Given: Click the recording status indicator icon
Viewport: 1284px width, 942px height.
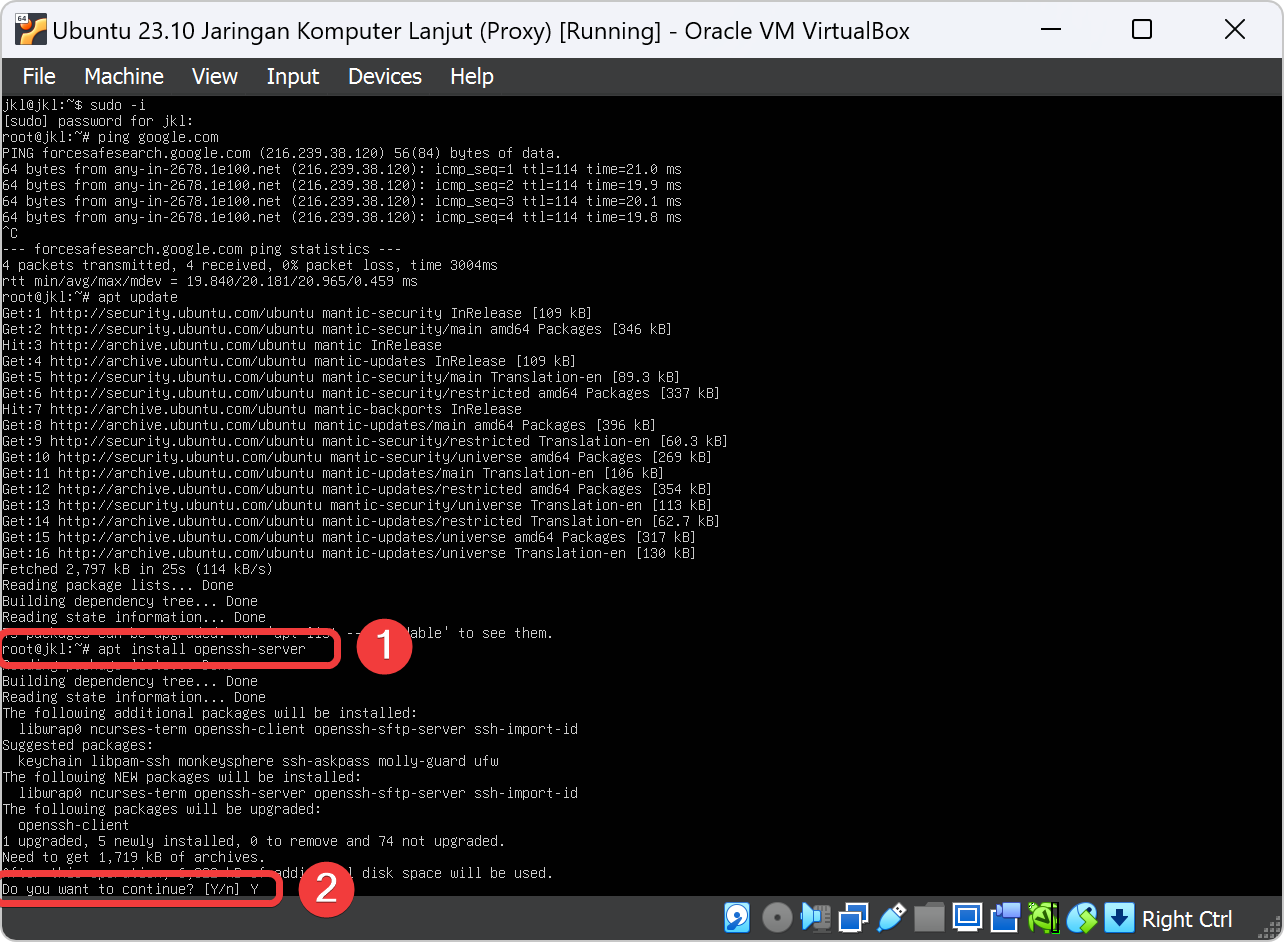Looking at the screenshot, I should pos(1005,917).
